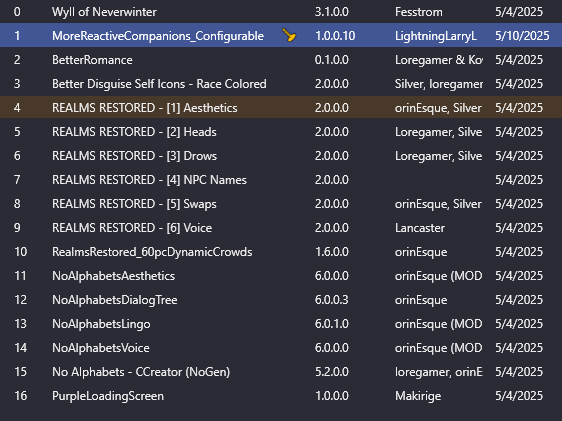The image size is (562, 421).
Task: Select REALMS RESTORED - [6] Voice row
Action: 281,228
